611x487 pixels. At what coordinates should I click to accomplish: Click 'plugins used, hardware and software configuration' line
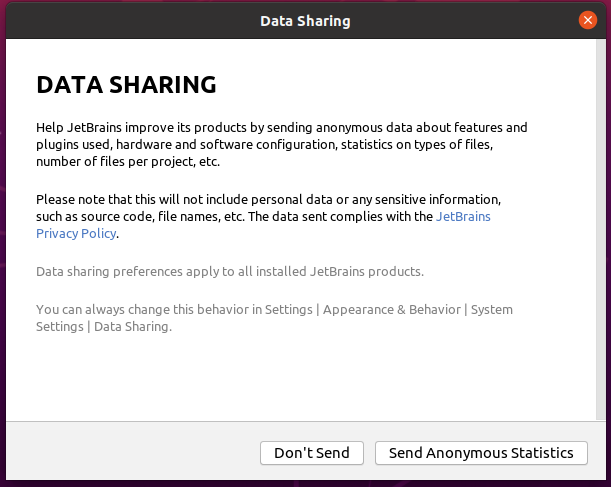(x=264, y=145)
